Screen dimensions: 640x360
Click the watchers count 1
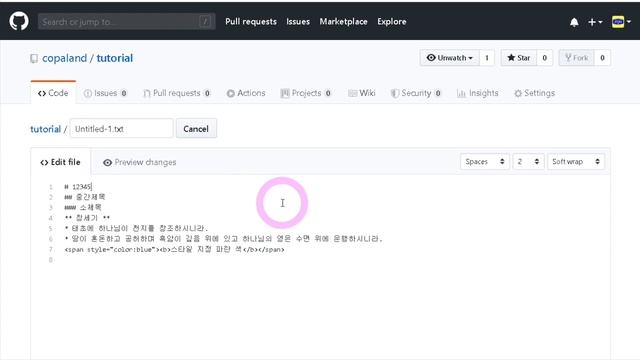coord(487,58)
